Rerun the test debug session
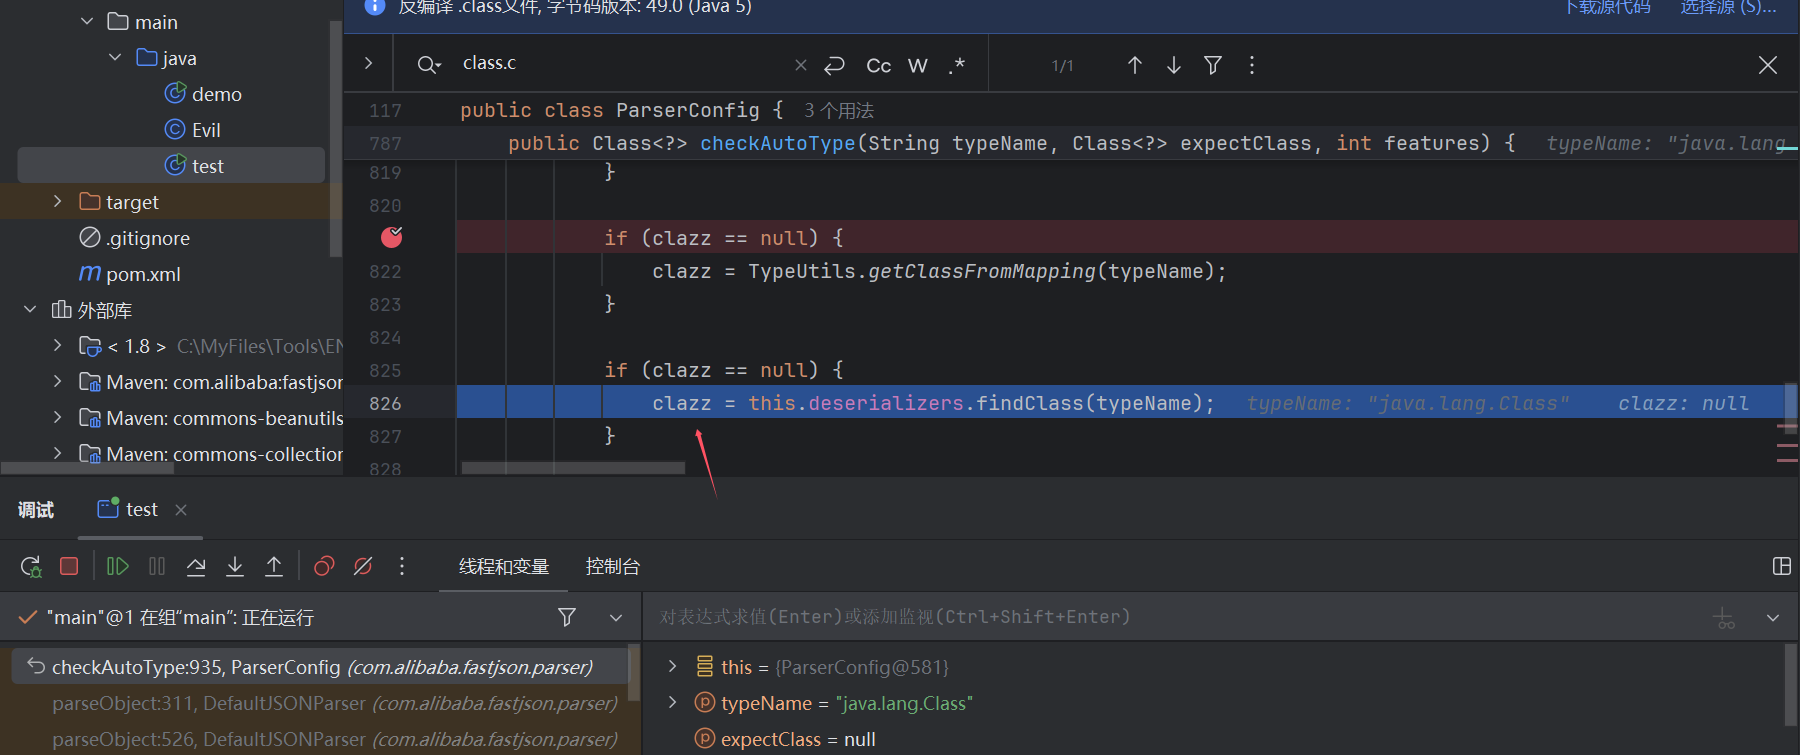Viewport: 1800px width, 755px height. 31,567
